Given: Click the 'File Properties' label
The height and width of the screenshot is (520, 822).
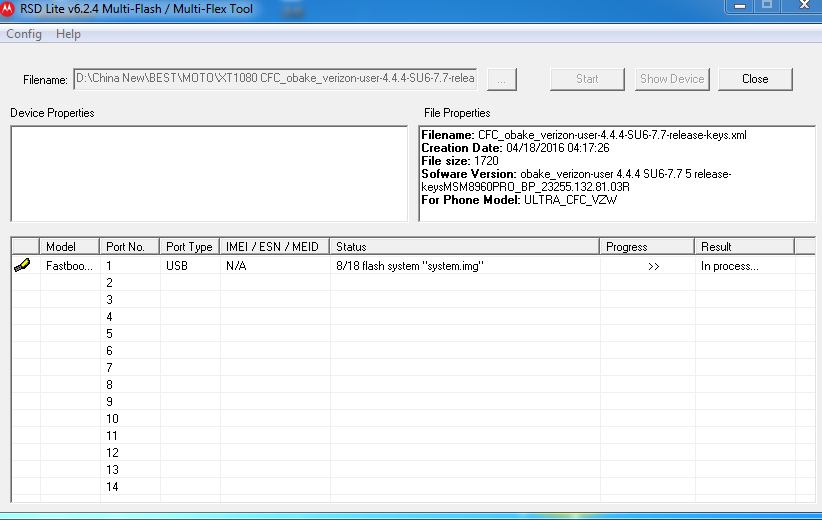Looking at the screenshot, I should point(457,113).
